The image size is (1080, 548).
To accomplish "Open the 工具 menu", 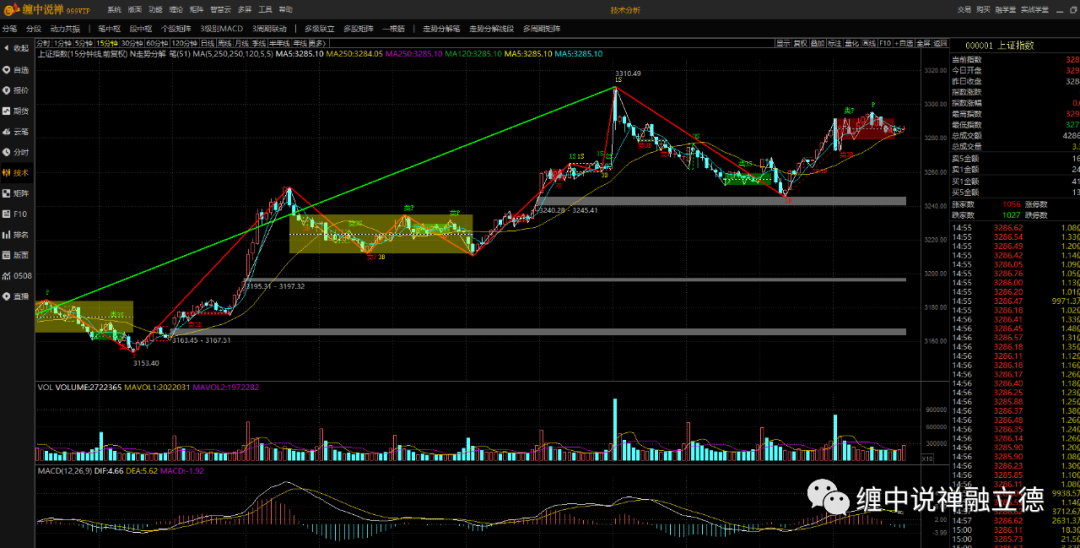I will [265, 10].
